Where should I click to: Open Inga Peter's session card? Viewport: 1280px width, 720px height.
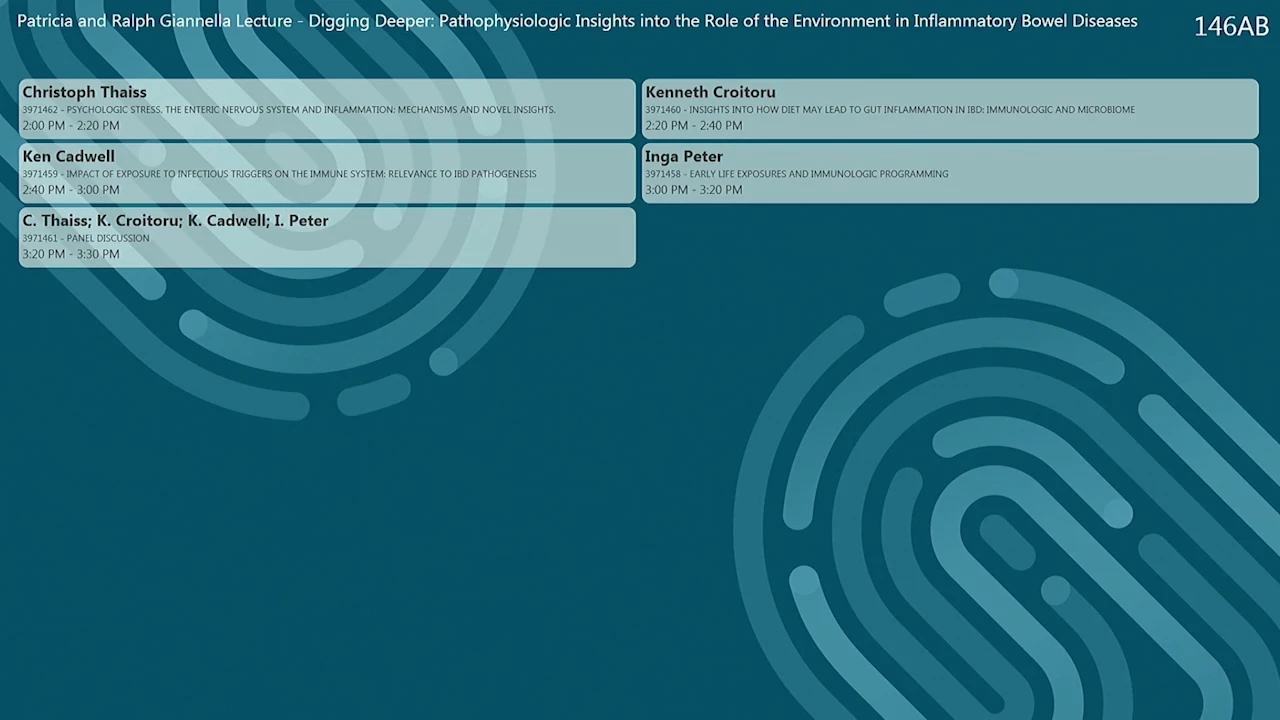(950, 173)
